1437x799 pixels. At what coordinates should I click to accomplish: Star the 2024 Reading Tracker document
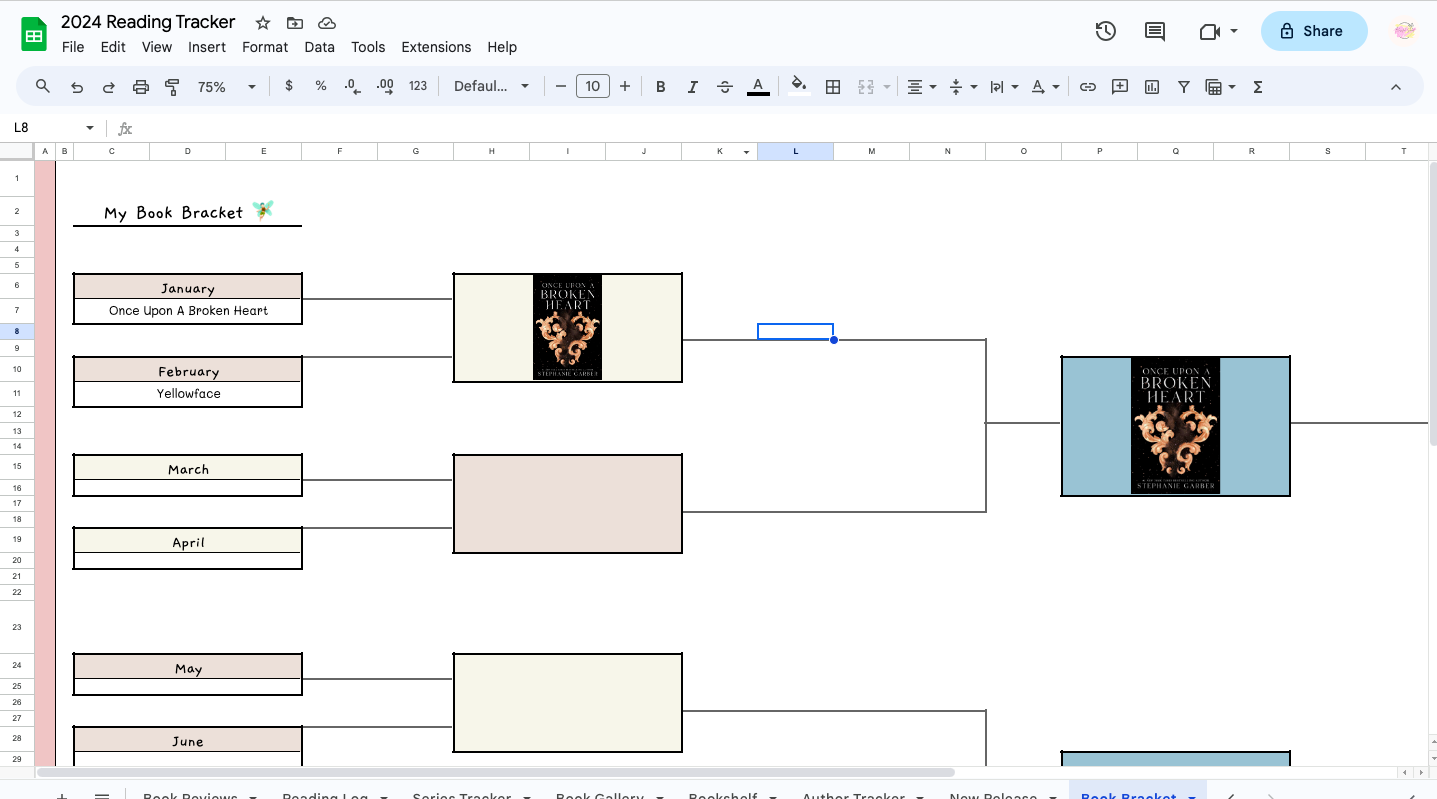[x=263, y=23]
